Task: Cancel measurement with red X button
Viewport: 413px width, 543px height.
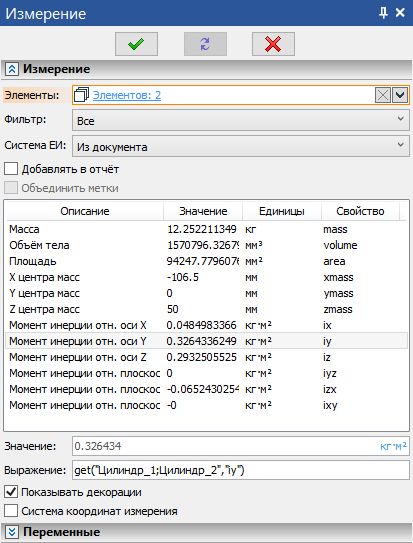Action: [x=273, y=44]
